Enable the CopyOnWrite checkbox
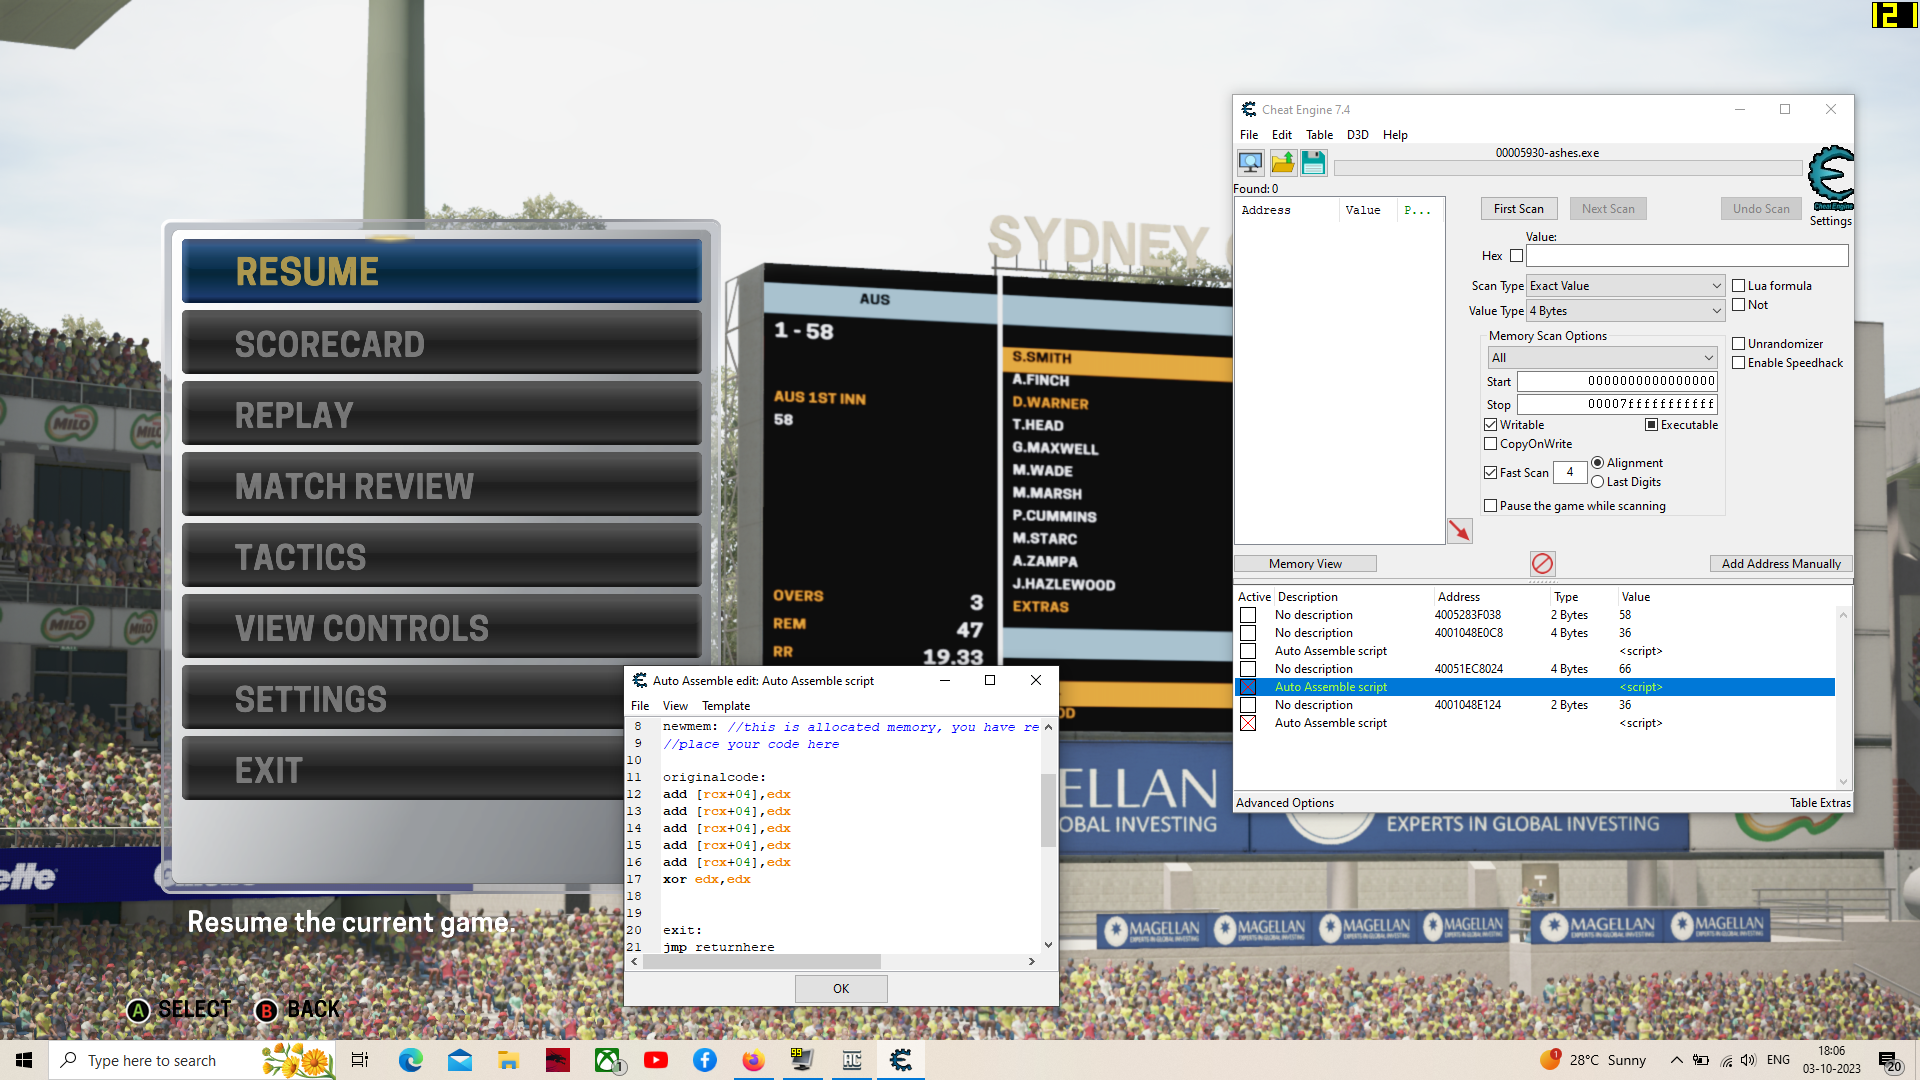The width and height of the screenshot is (1920, 1080). [x=1491, y=444]
